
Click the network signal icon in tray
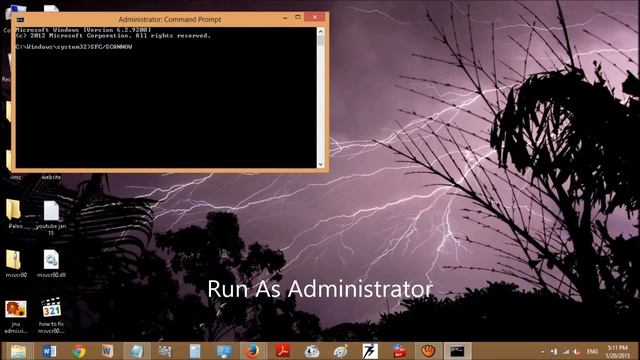click(x=566, y=351)
